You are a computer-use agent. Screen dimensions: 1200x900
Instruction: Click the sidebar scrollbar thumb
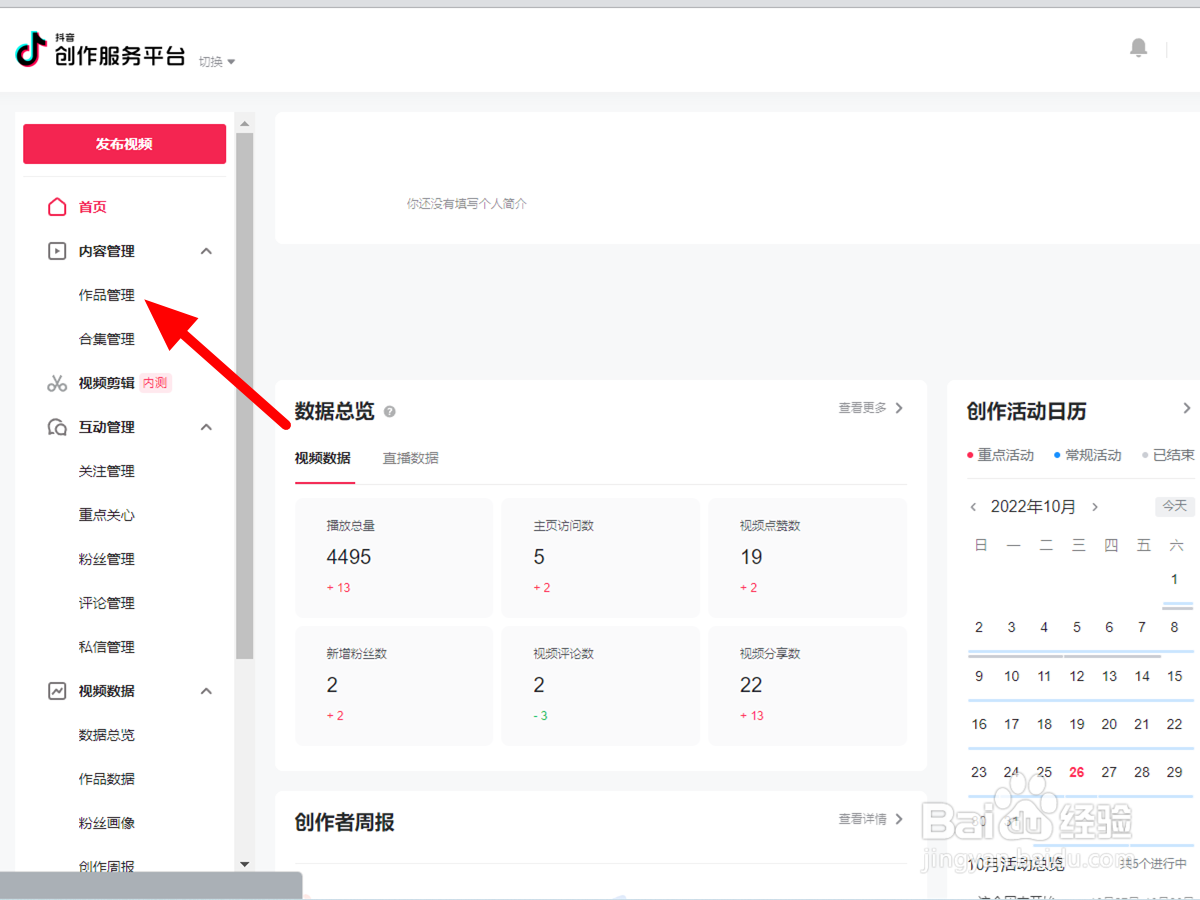tap(244, 396)
